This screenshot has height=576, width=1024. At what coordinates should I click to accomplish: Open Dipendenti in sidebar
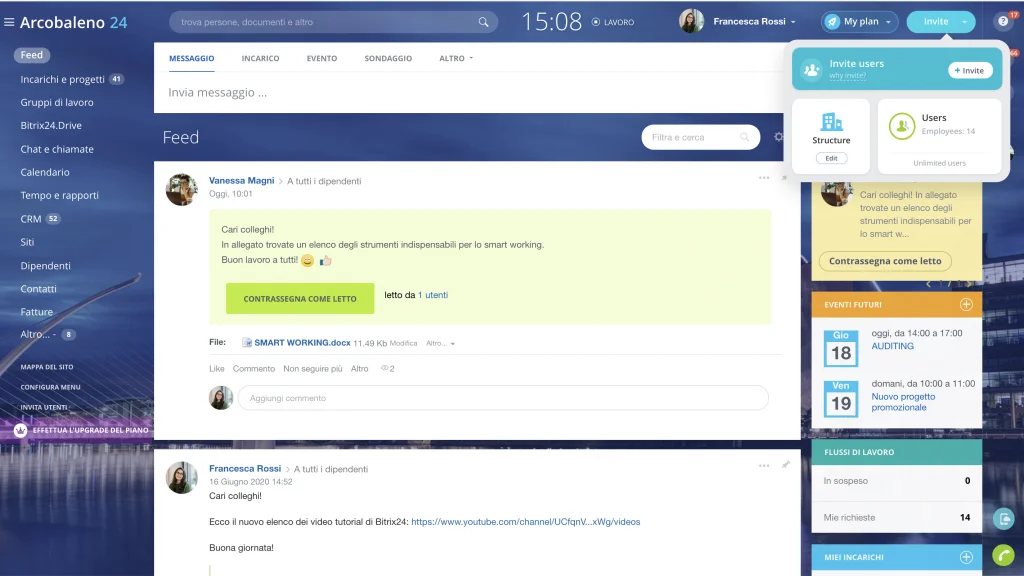click(45, 266)
